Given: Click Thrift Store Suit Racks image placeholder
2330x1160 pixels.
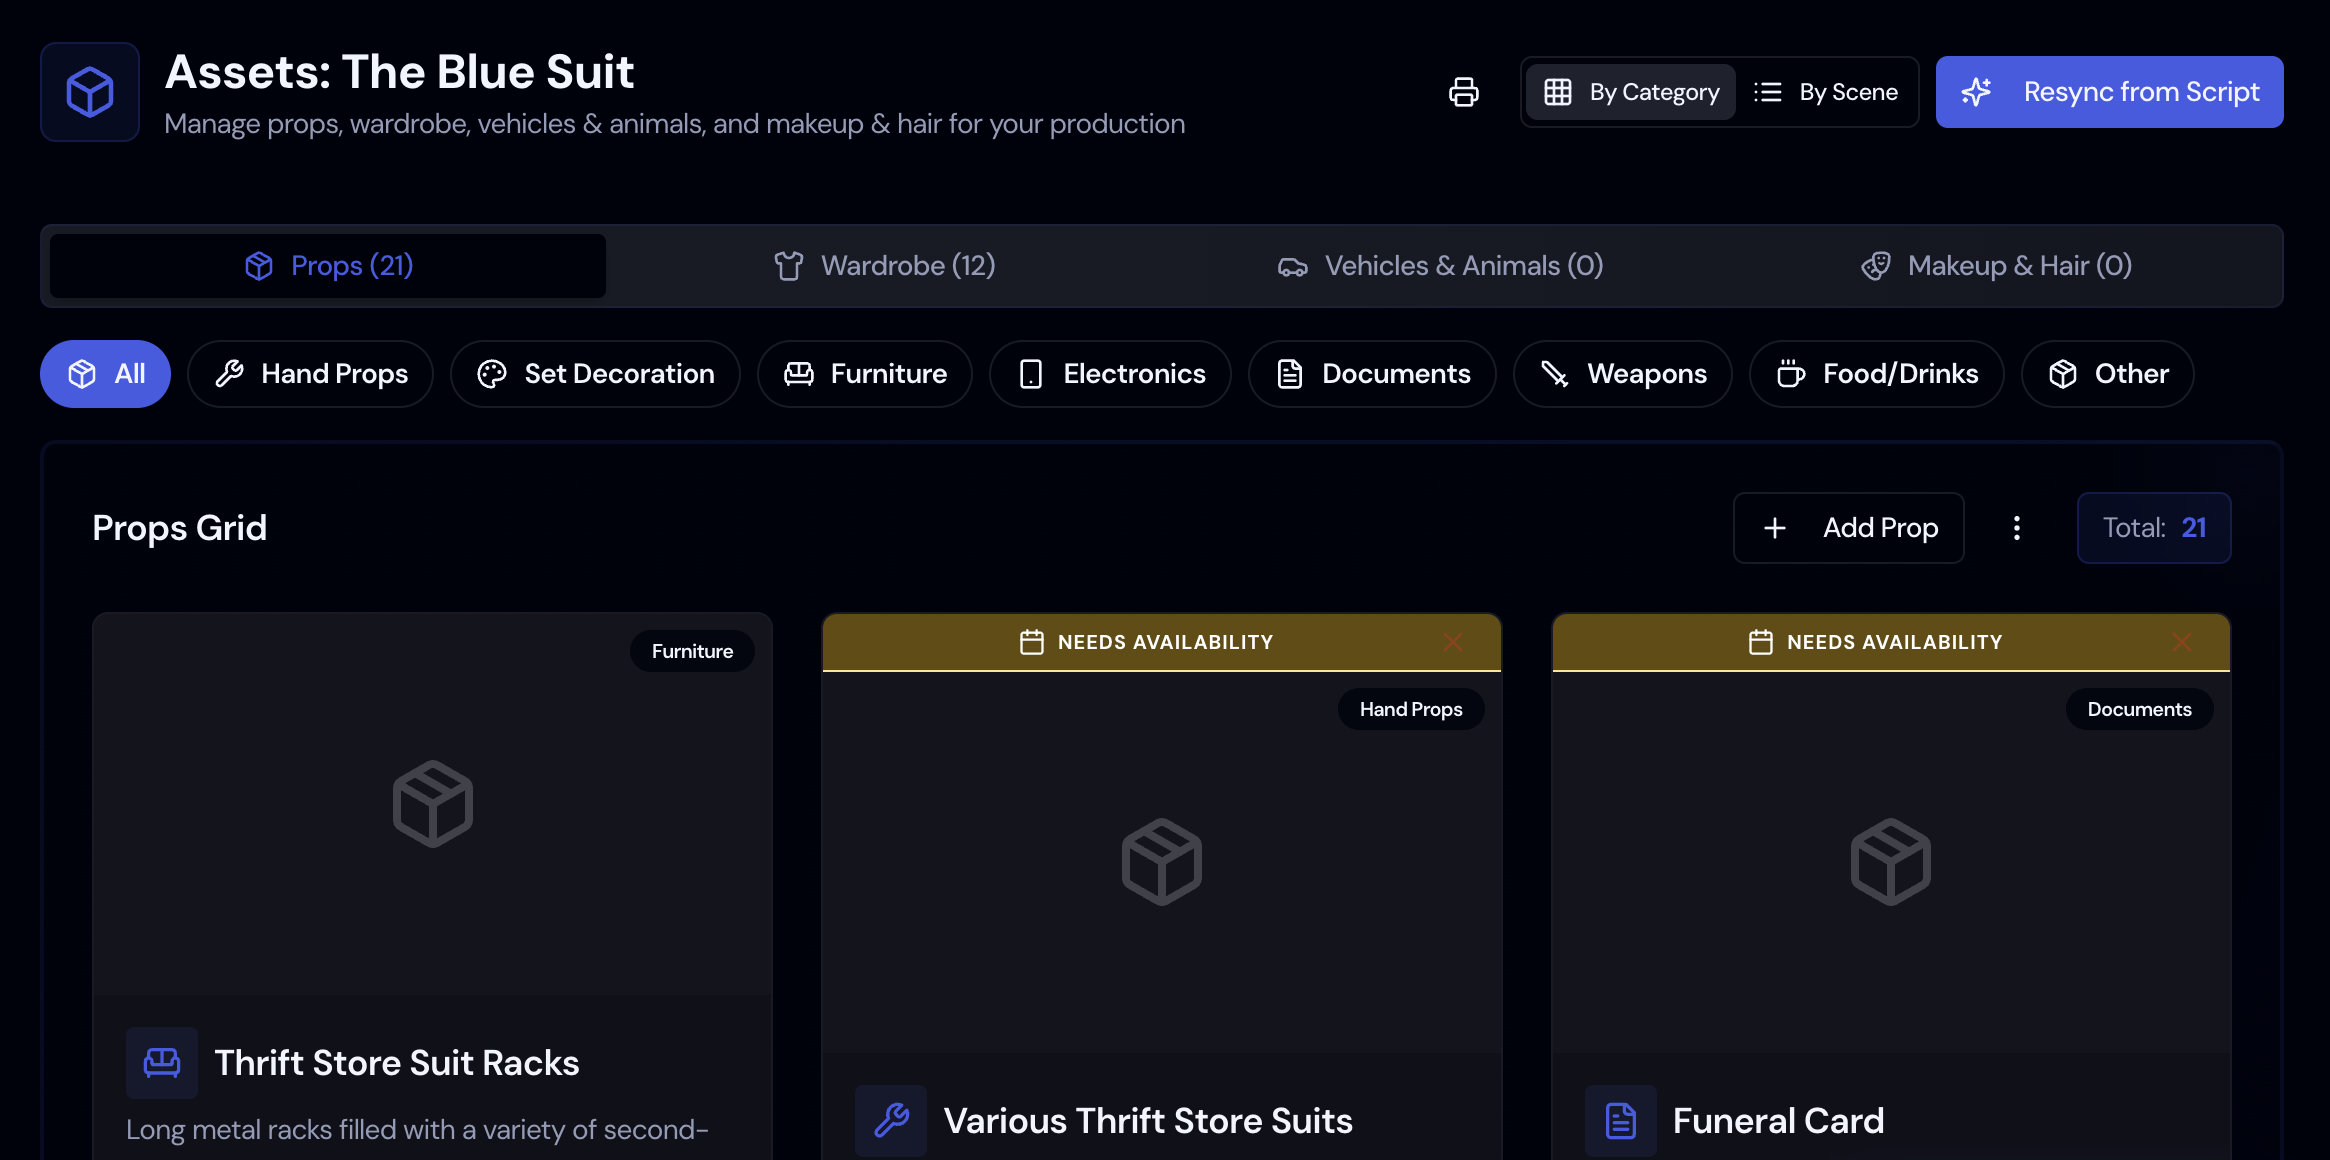Looking at the screenshot, I should point(432,804).
